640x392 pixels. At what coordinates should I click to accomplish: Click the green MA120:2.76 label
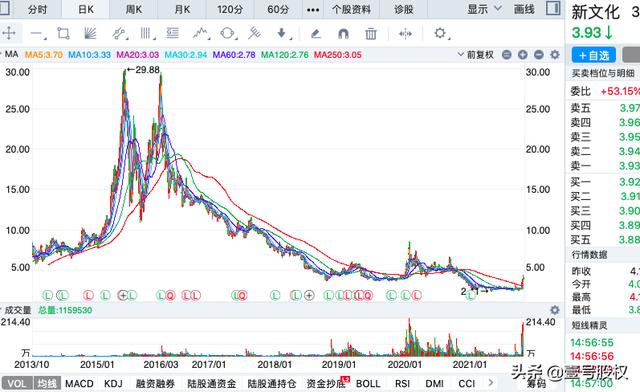pos(284,55)
